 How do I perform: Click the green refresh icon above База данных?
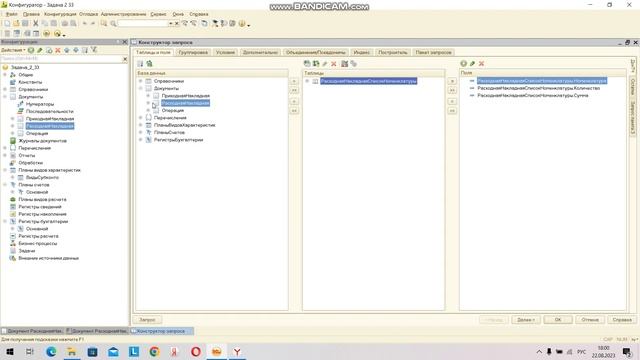tap(149, 64)
